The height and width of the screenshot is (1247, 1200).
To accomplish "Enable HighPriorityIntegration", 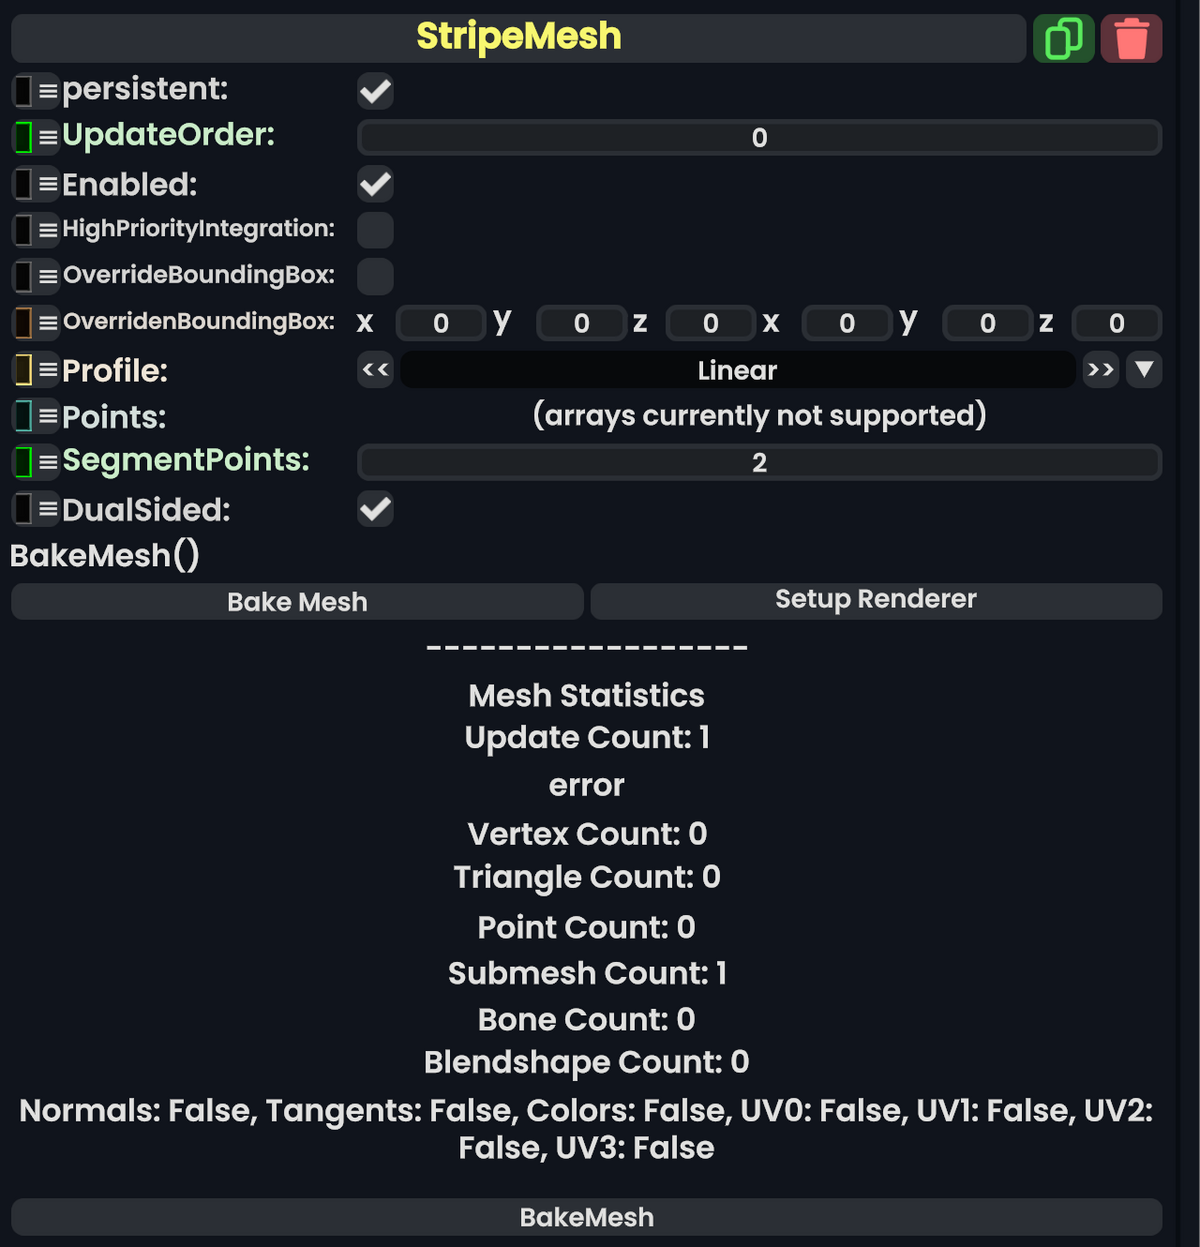I will 375,230.
